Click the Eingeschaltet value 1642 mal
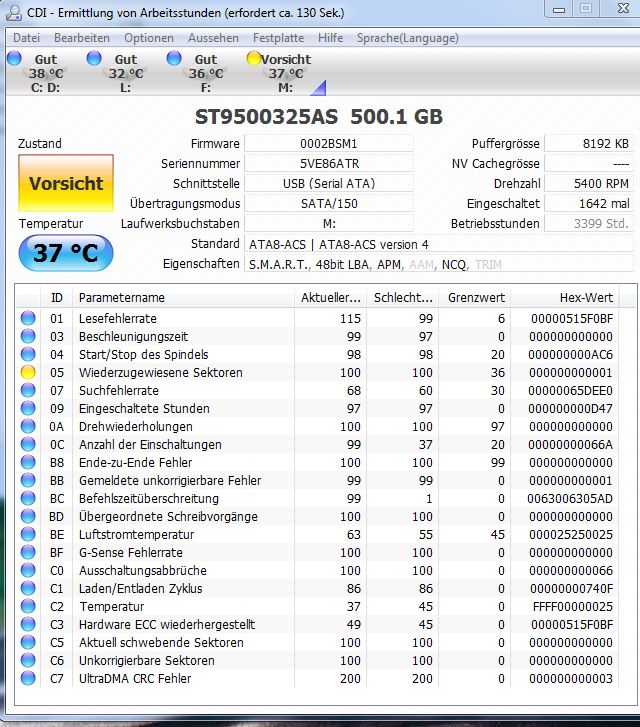Image resolution: width=640 pixels, height=727 pixels. 589,204
